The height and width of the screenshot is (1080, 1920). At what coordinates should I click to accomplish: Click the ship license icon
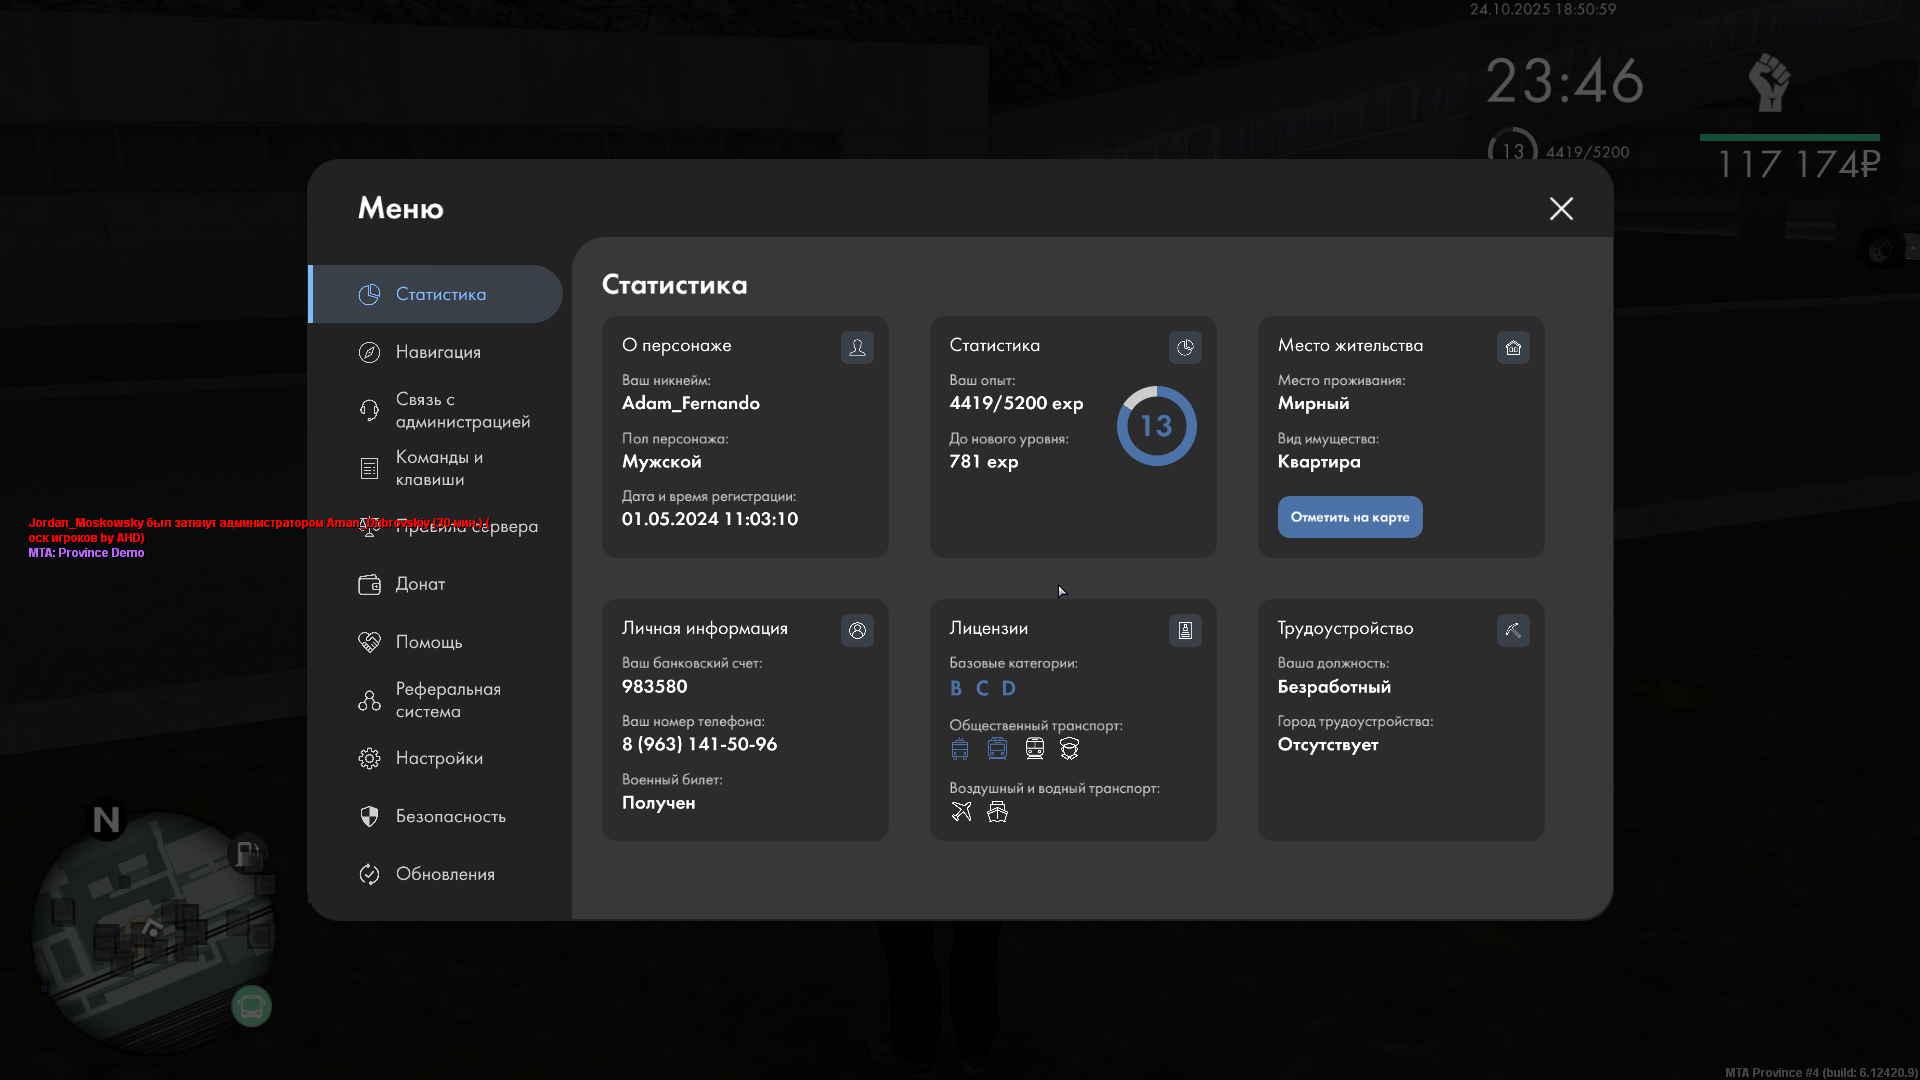(x=997, y=811)
